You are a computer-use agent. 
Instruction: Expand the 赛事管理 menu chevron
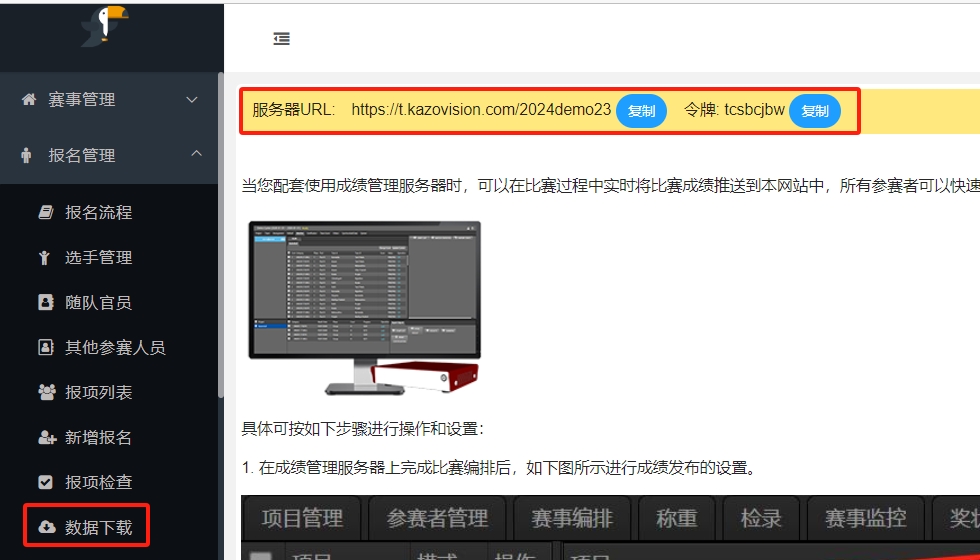click(x=193, y=100)
